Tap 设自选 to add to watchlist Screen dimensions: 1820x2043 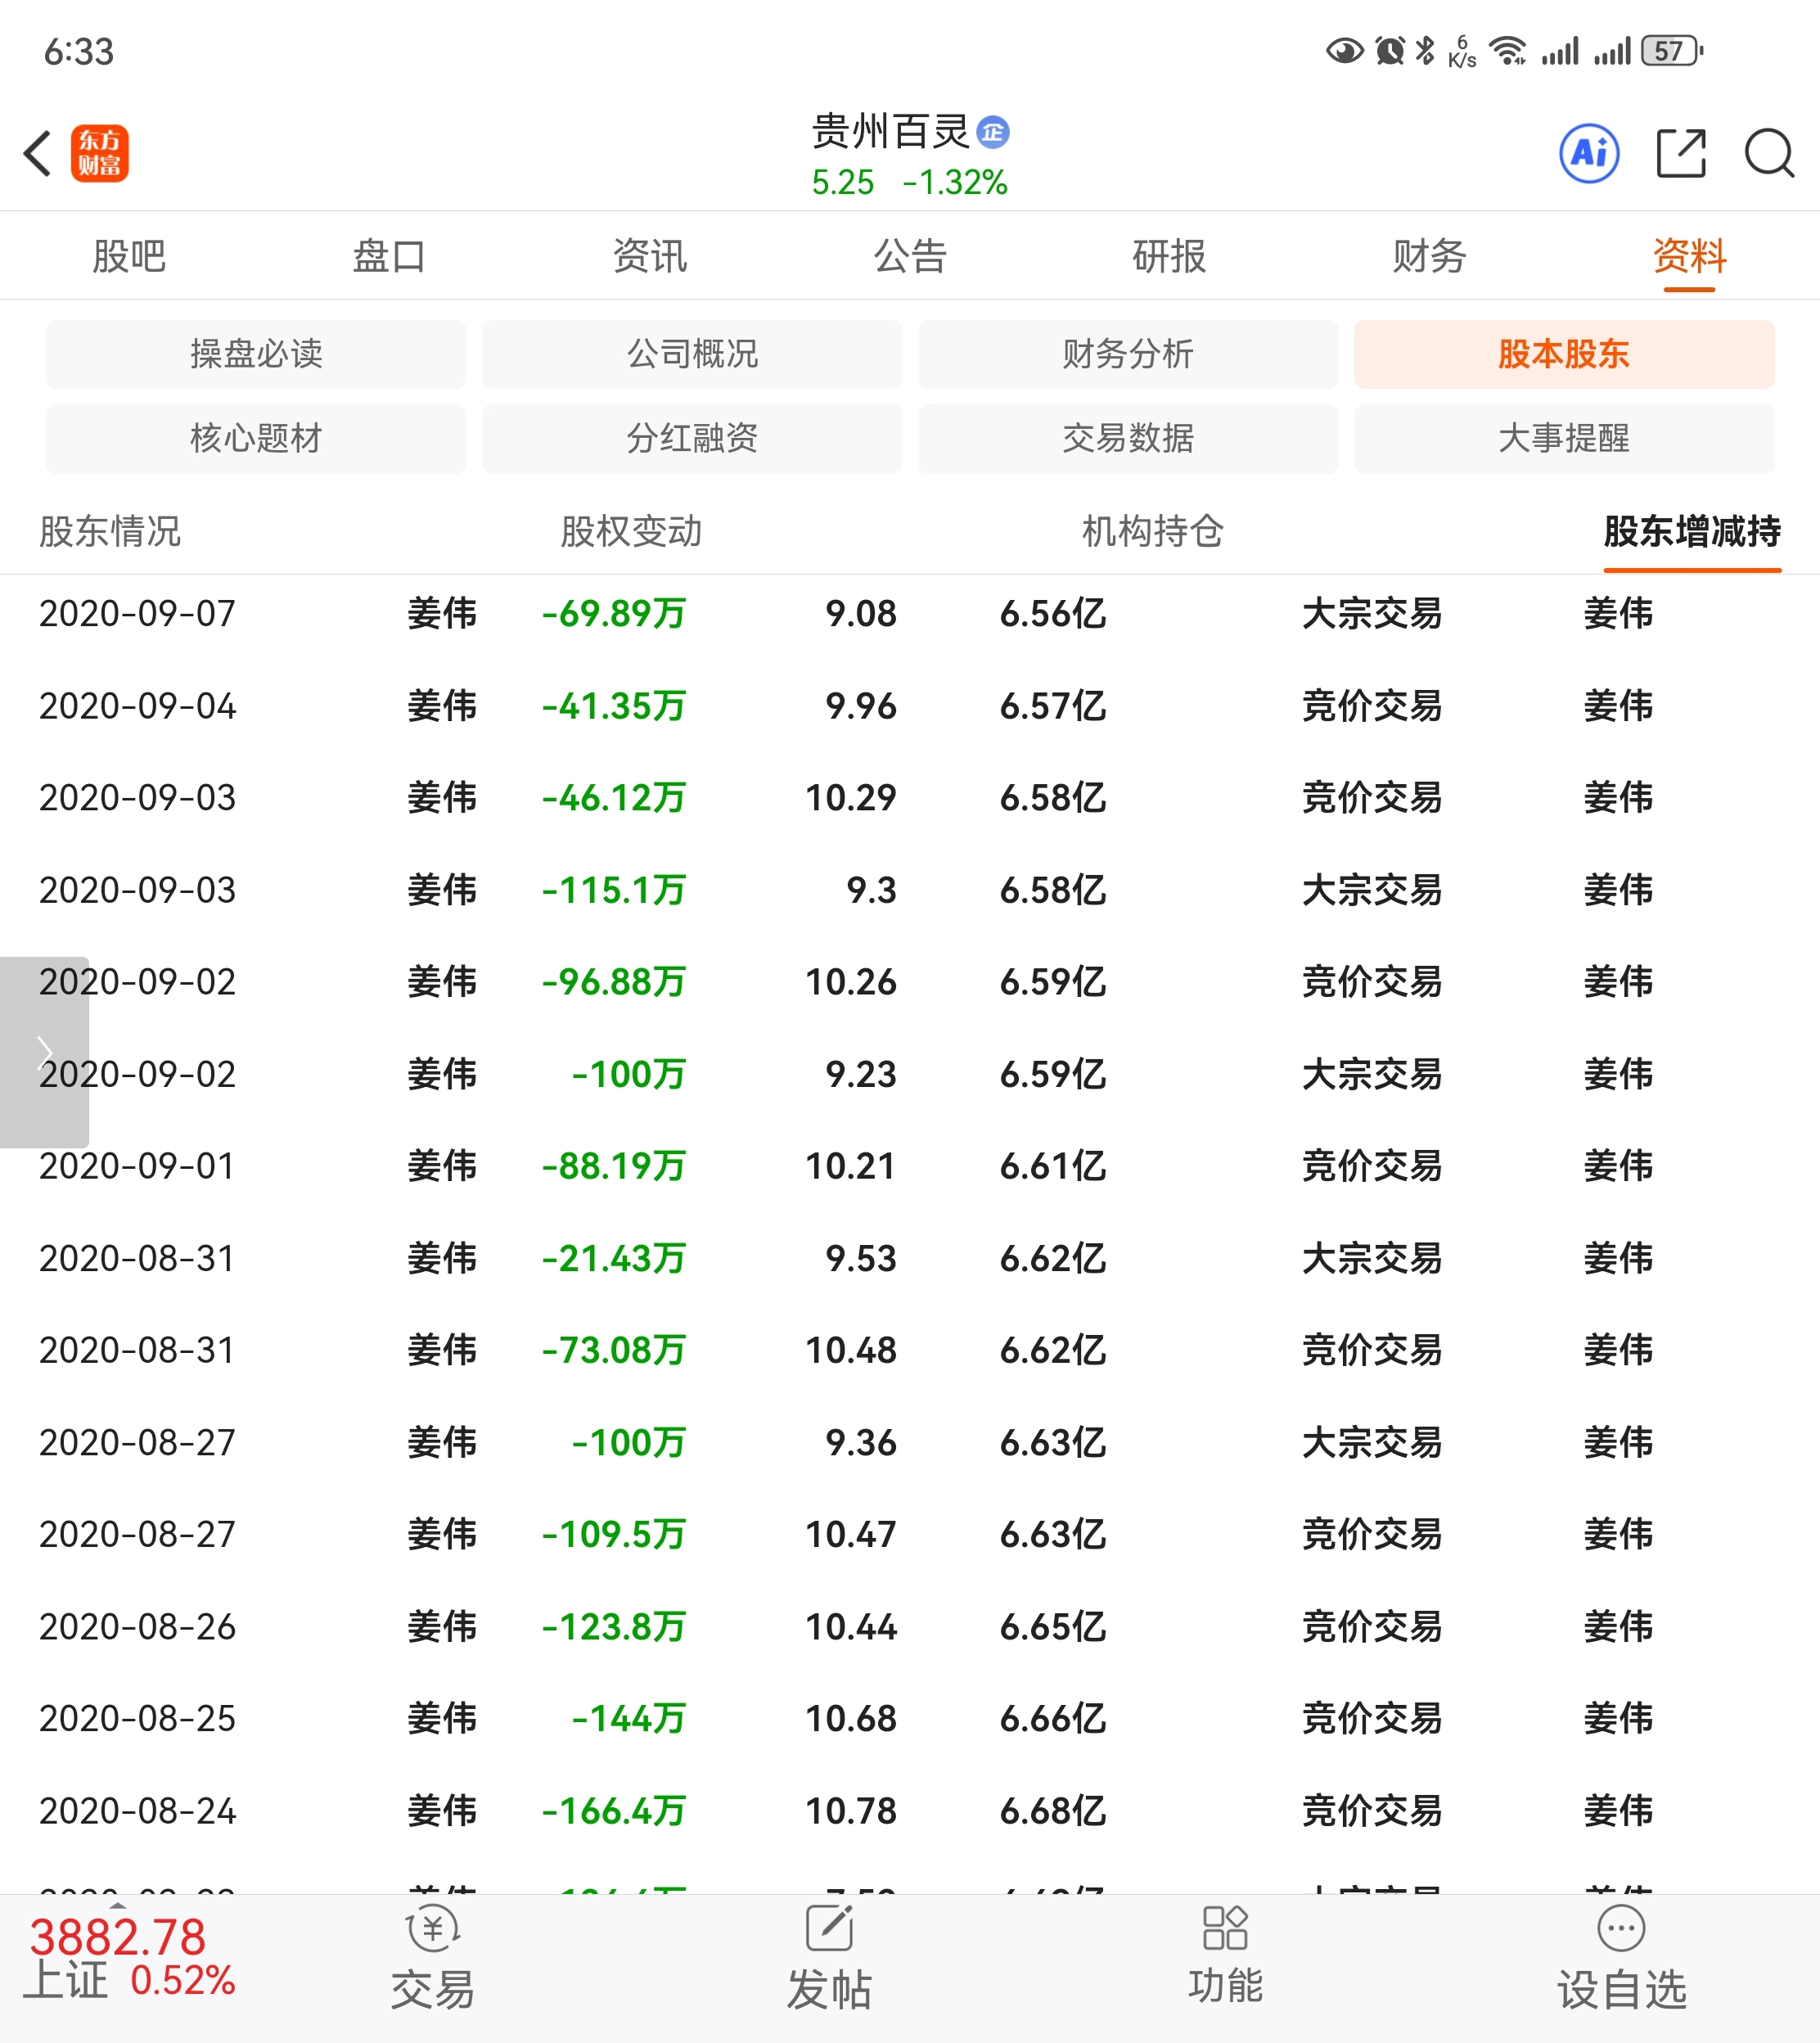click(1620, 1960)
